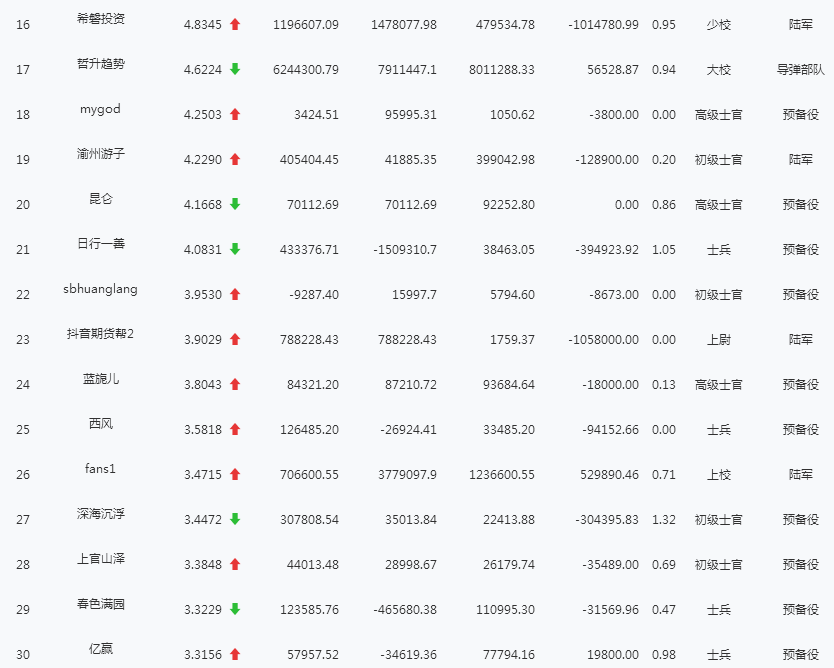Click the value 399042.98
The height and width of the screenshot is (668, 834).
(x=505, y=160)
